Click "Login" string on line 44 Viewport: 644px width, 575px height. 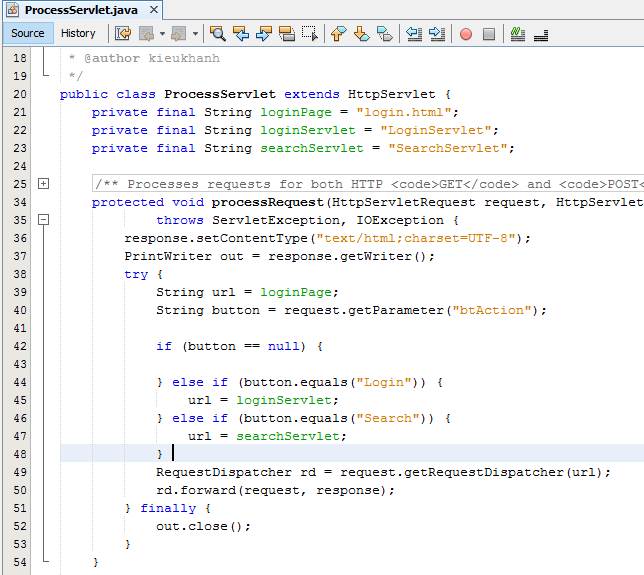[384, 382]
